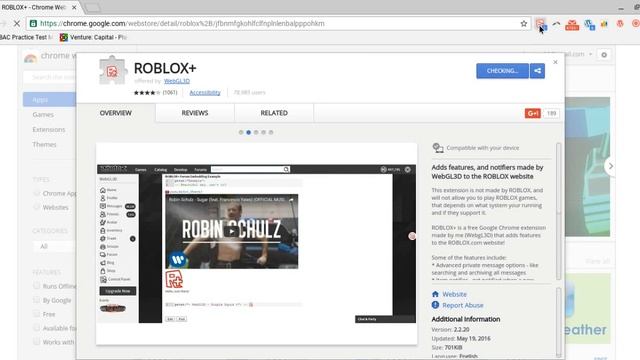Click the CHECKING... install button
The width and height of the screenshot is (640, 360).
502,71
